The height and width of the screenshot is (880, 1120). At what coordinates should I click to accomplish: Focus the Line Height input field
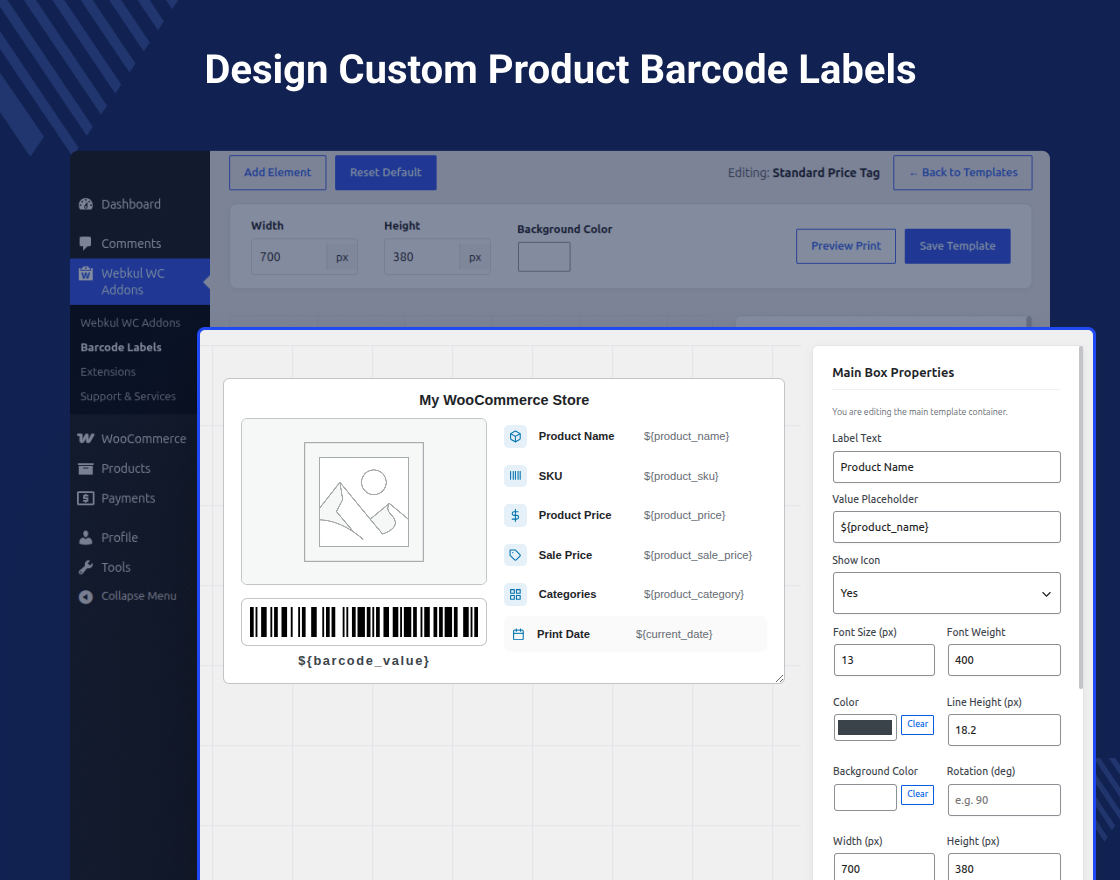coord(1004,730)
